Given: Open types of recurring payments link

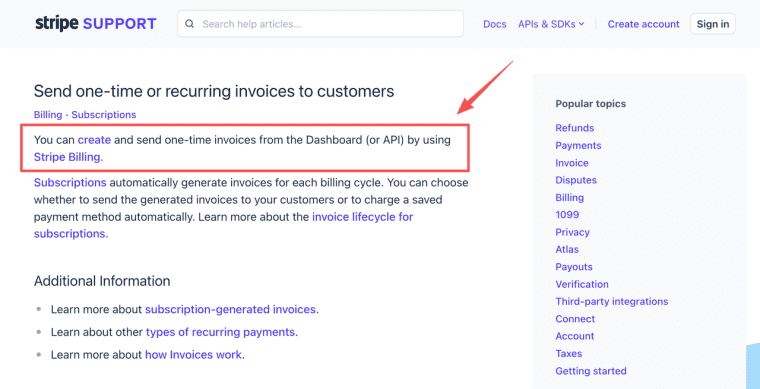Looking at the screenshot, I should pos(221,332).
